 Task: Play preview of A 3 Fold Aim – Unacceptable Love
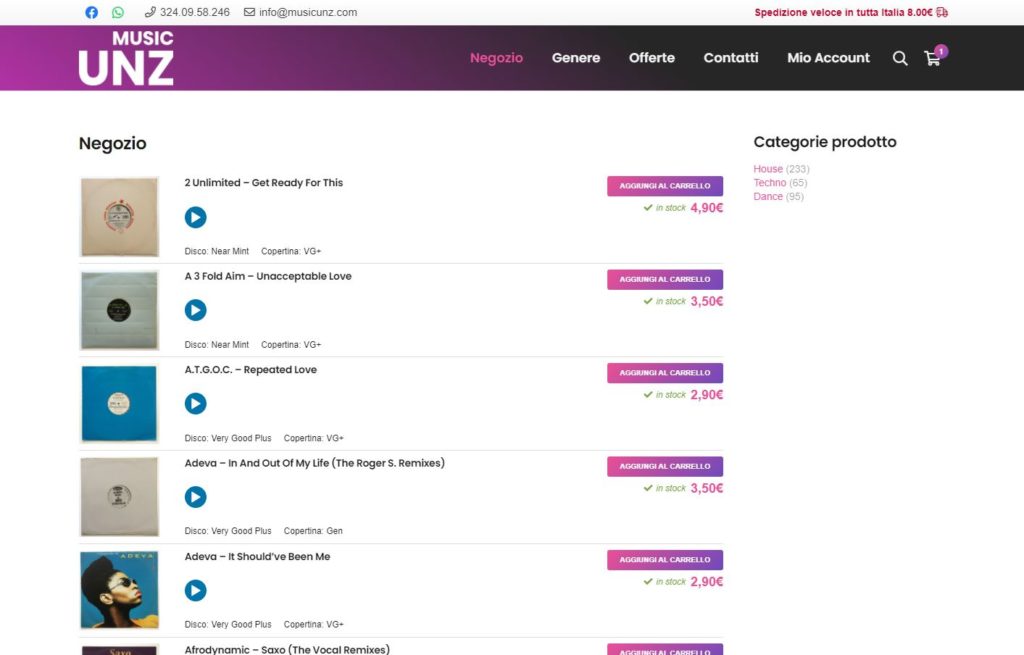[195, 310]
